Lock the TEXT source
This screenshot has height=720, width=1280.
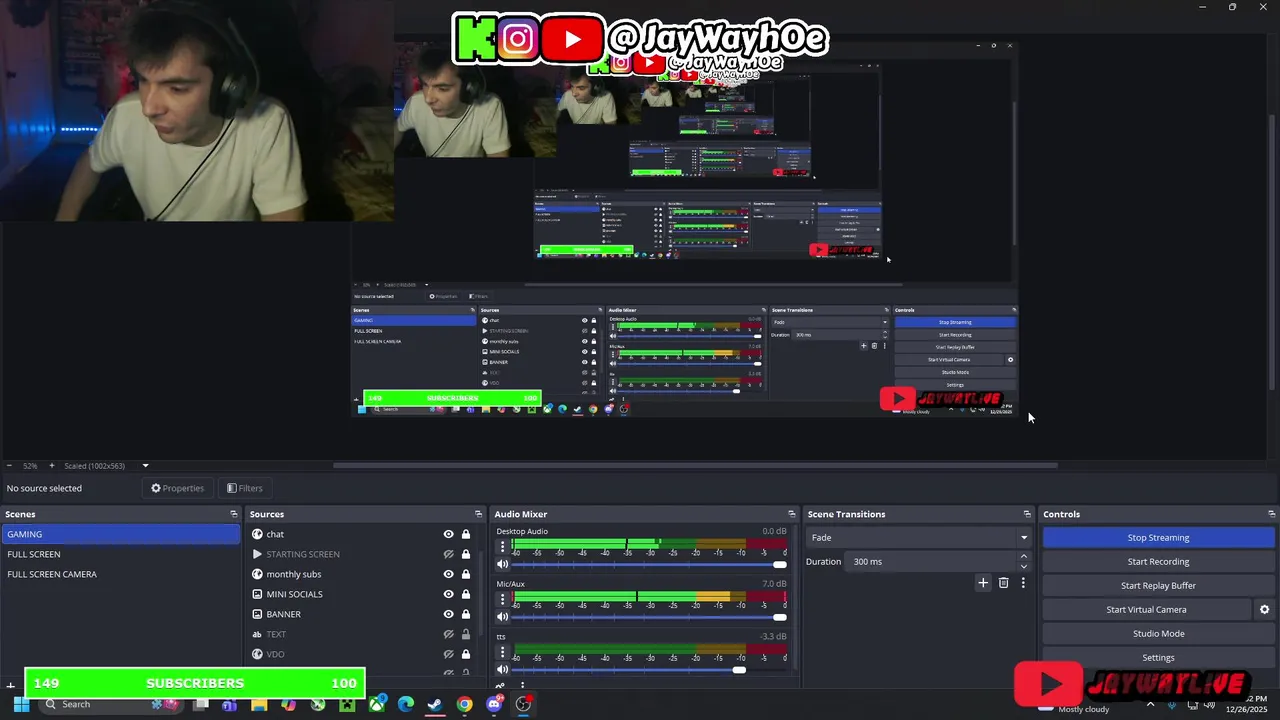tap(466, 634)
